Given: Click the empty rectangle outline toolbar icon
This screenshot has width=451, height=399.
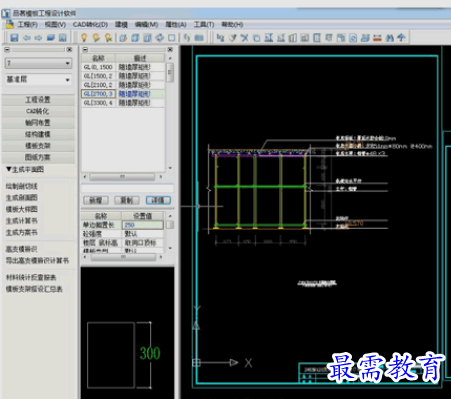Looking at the screenshot, I should (x=171, y=38).
